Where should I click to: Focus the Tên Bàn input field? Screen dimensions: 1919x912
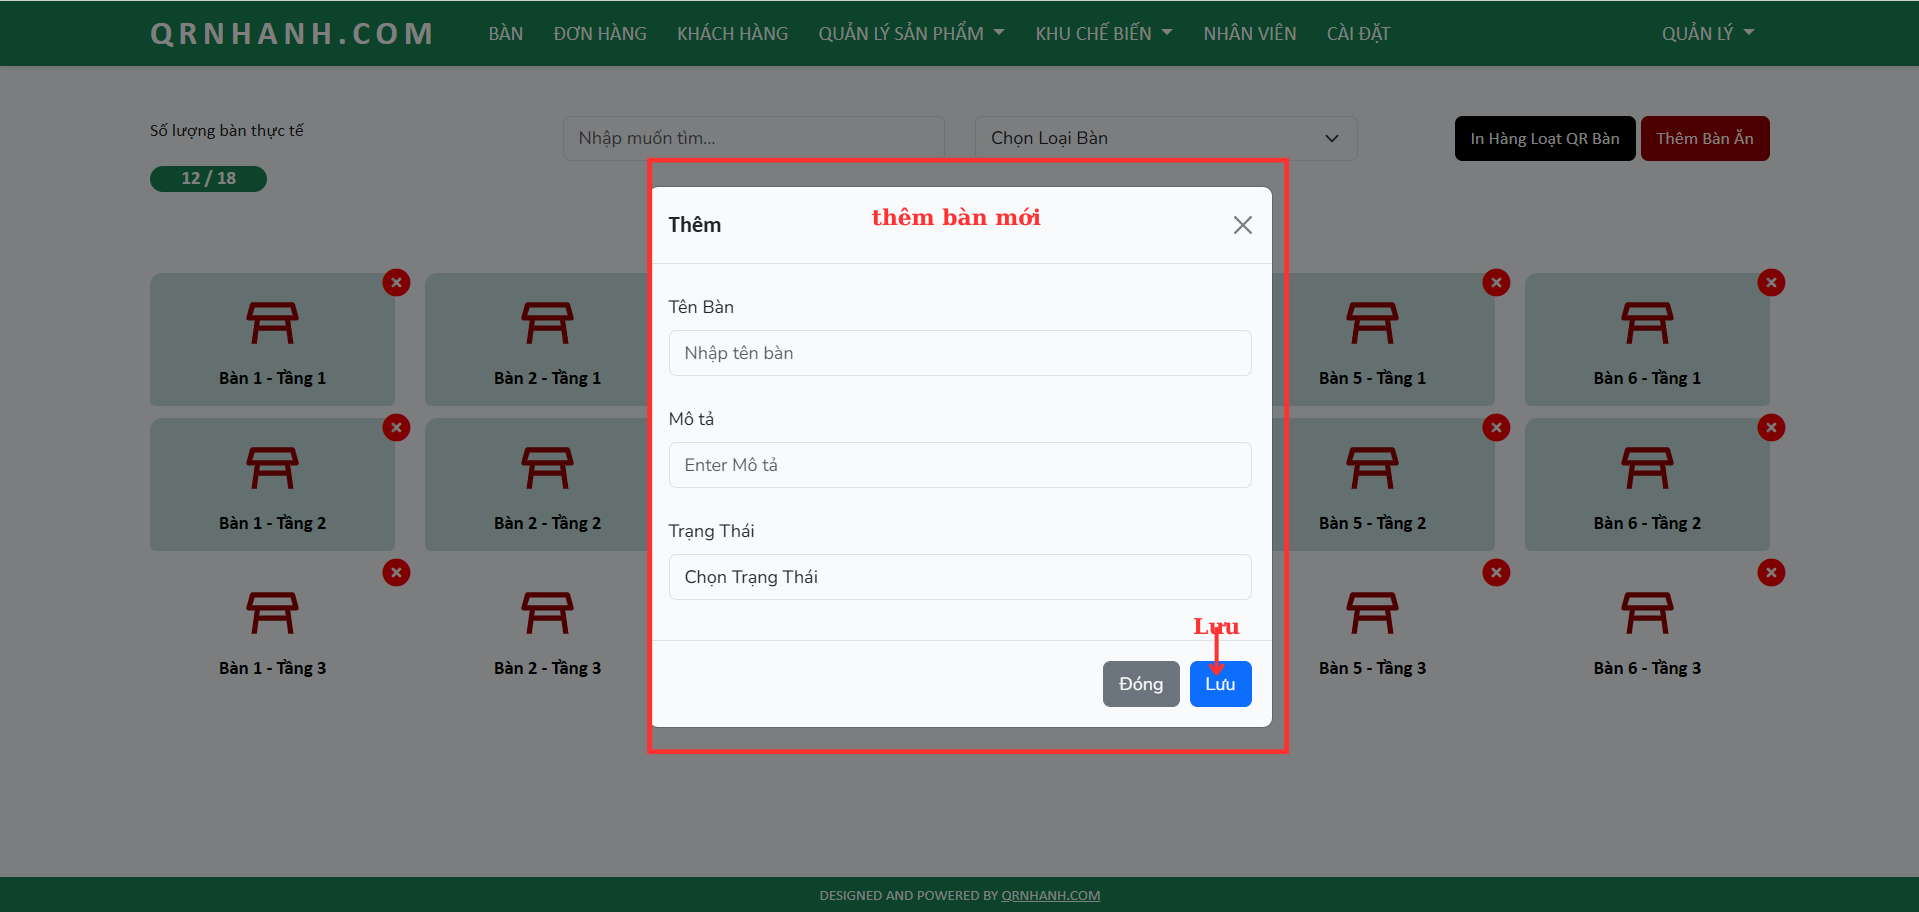tap(959, 353)
